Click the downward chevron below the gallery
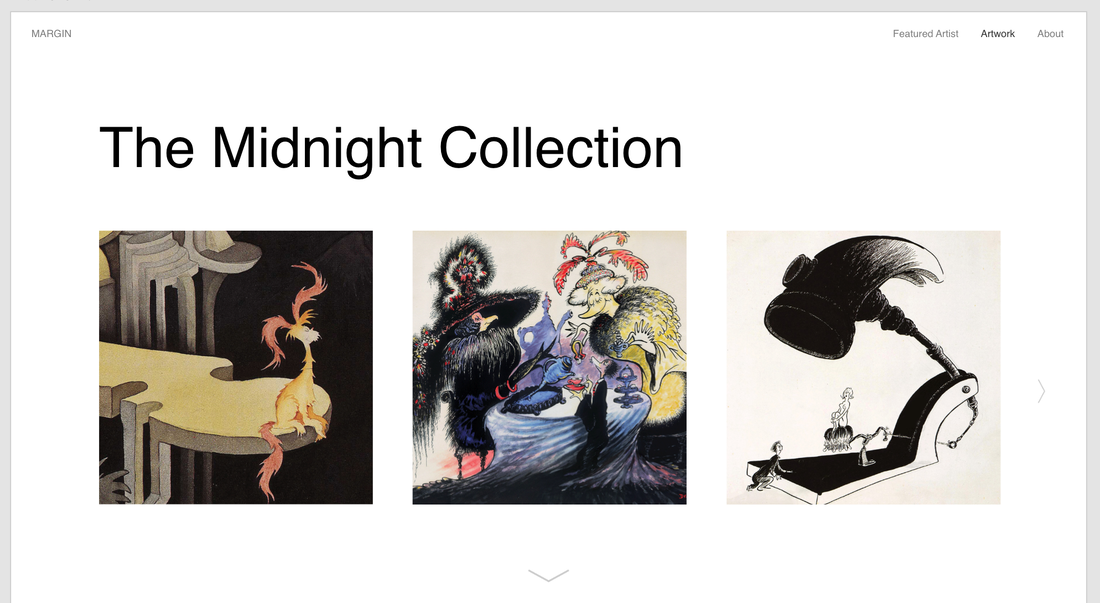This screenshot has width=1100, height=603. 549,576
